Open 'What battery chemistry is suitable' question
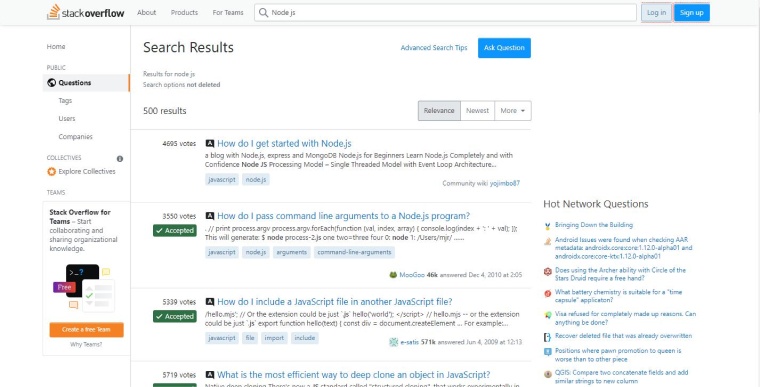Screen dimensions: 760x387 coord(618,296)
